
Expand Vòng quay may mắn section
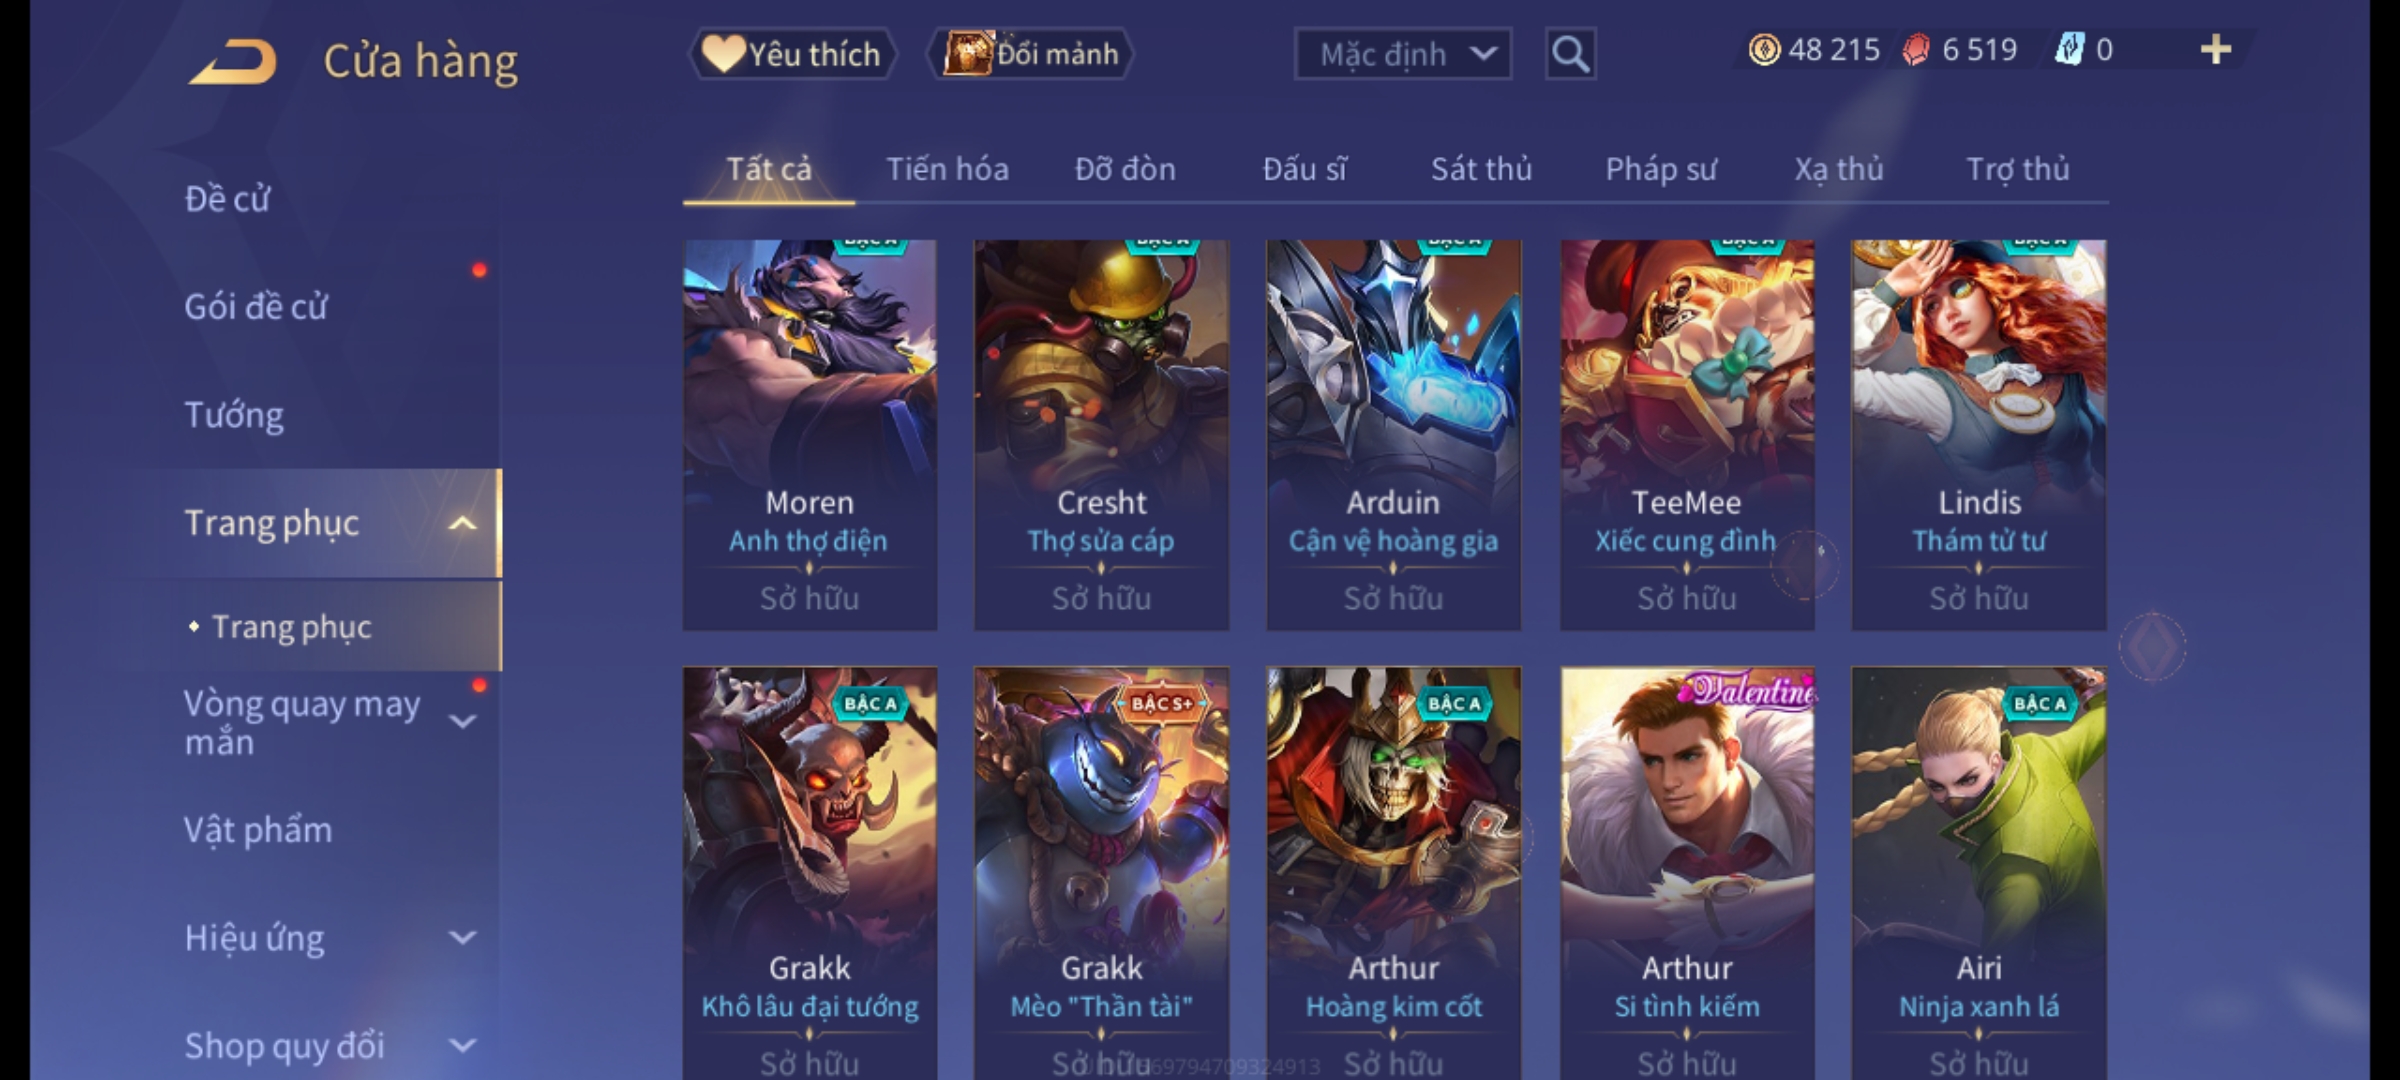[462, 720]
